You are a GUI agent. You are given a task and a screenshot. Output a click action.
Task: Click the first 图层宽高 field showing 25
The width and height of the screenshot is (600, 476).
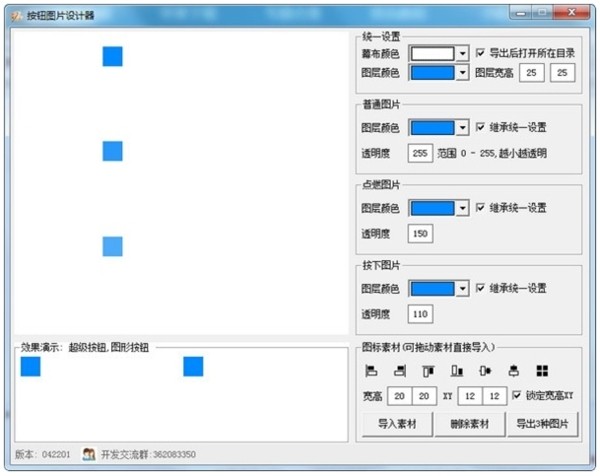pyautogui.click(x=532, y=73)
